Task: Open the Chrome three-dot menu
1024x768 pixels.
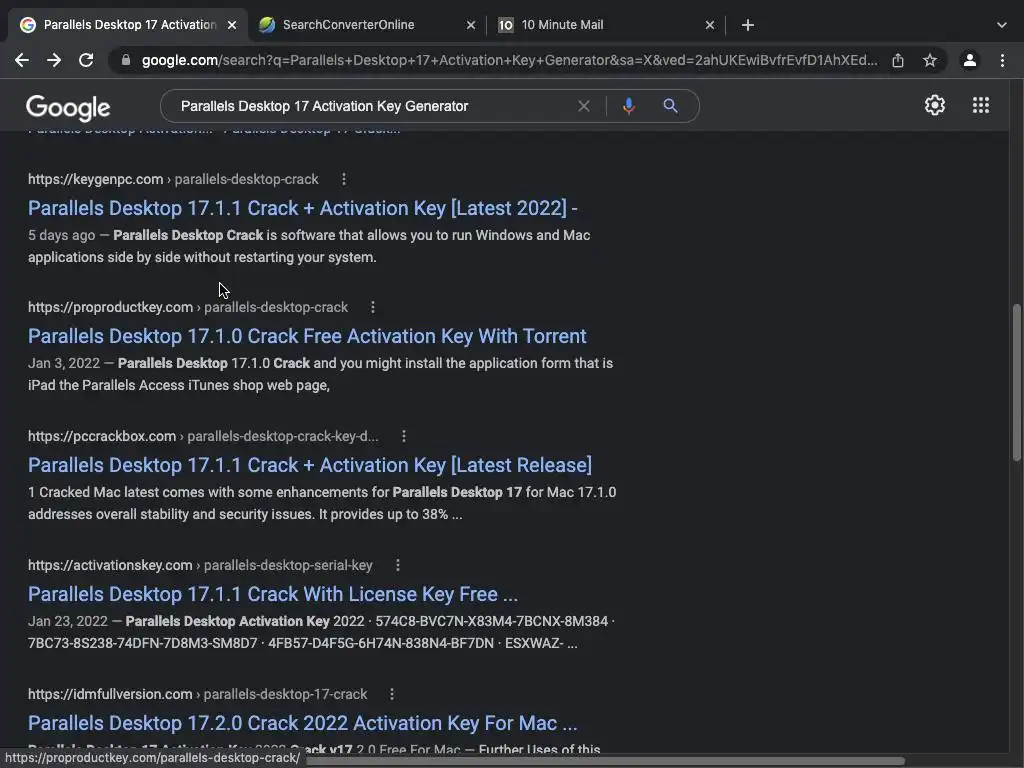Action: [1002, 60]
